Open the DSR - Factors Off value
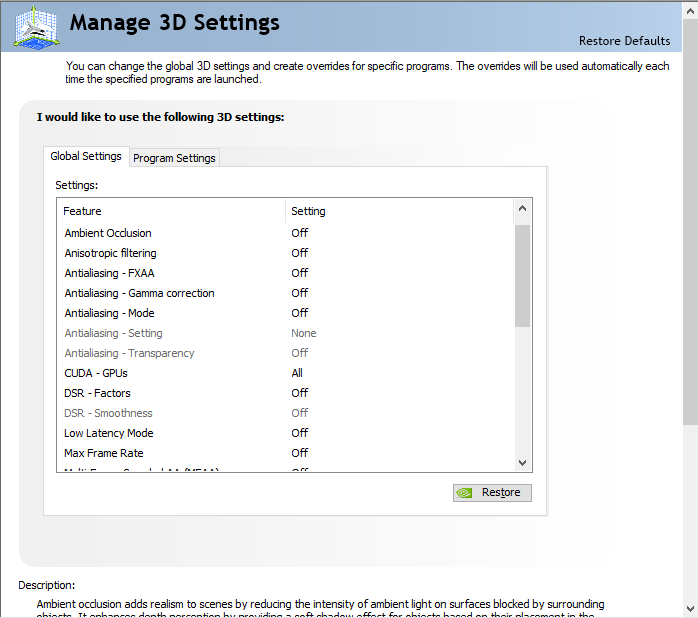This screenshot has width=698, height=618. pyautogui.click(x=300, y=393)
